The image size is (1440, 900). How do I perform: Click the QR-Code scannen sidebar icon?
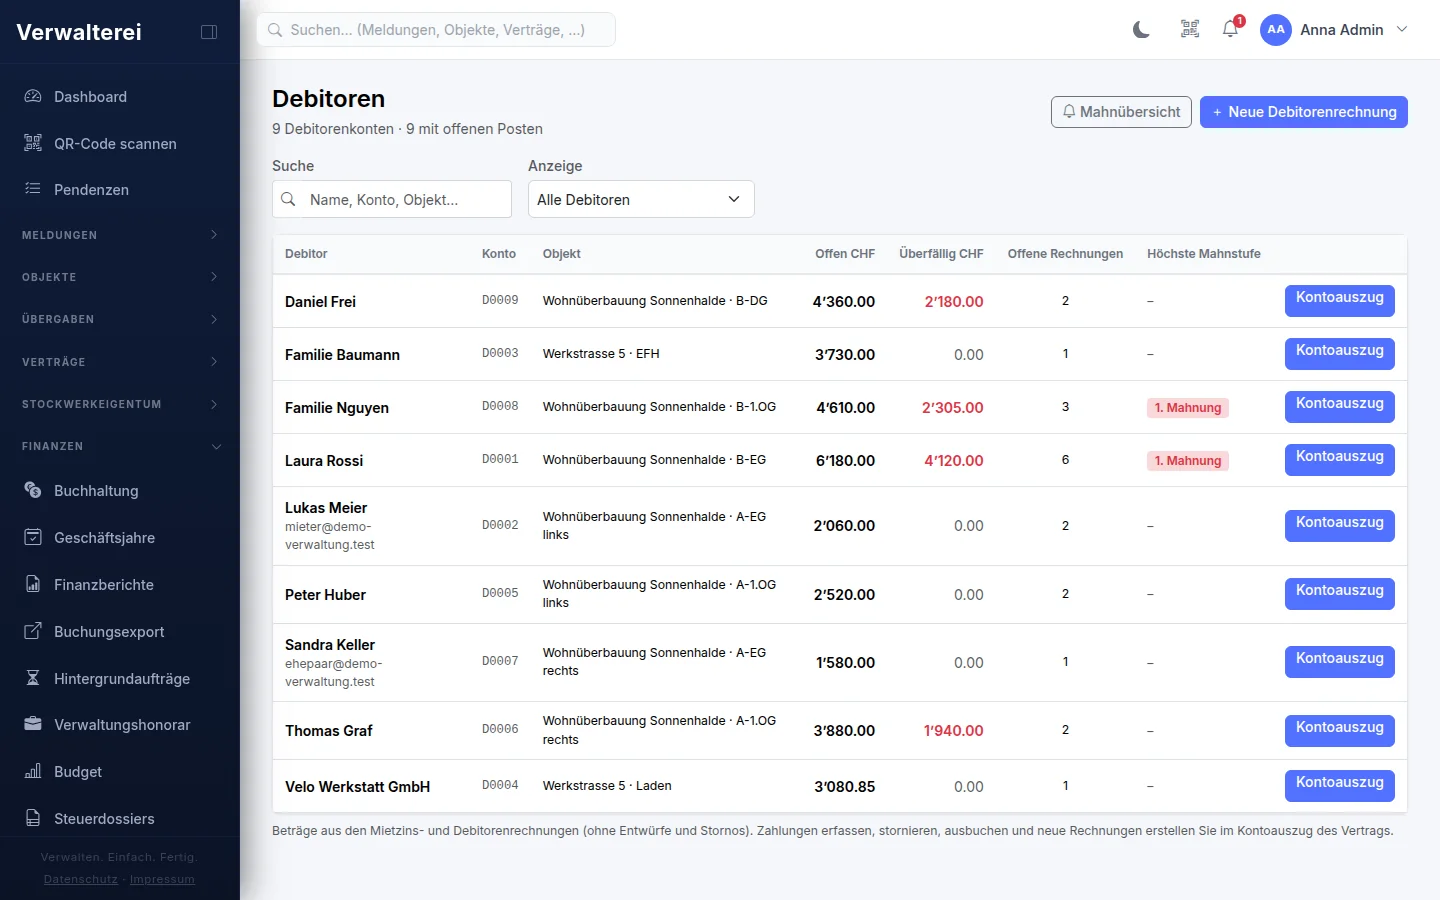tap(33, 143)
